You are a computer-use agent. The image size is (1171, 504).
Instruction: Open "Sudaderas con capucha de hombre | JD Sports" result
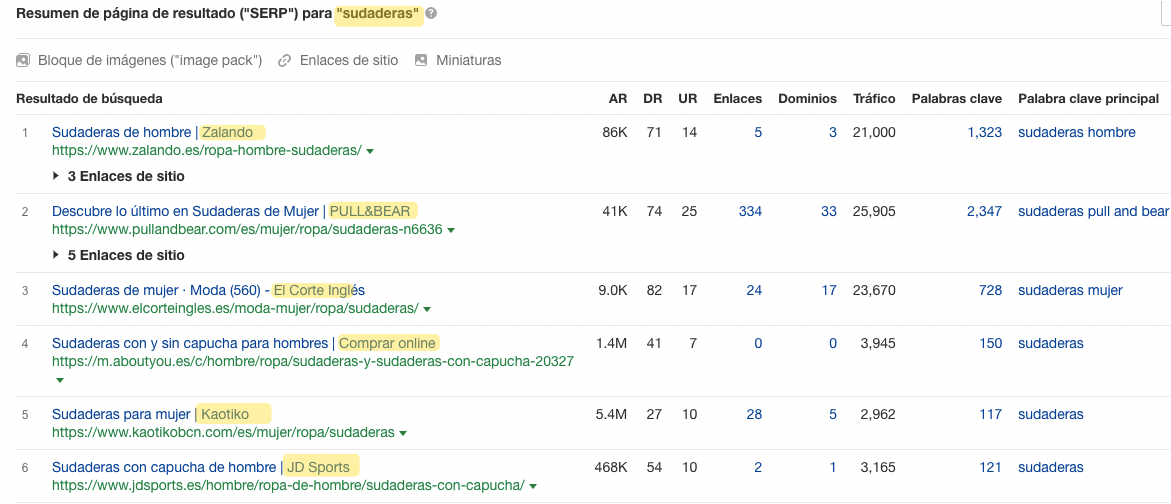[x=201, y=467]
